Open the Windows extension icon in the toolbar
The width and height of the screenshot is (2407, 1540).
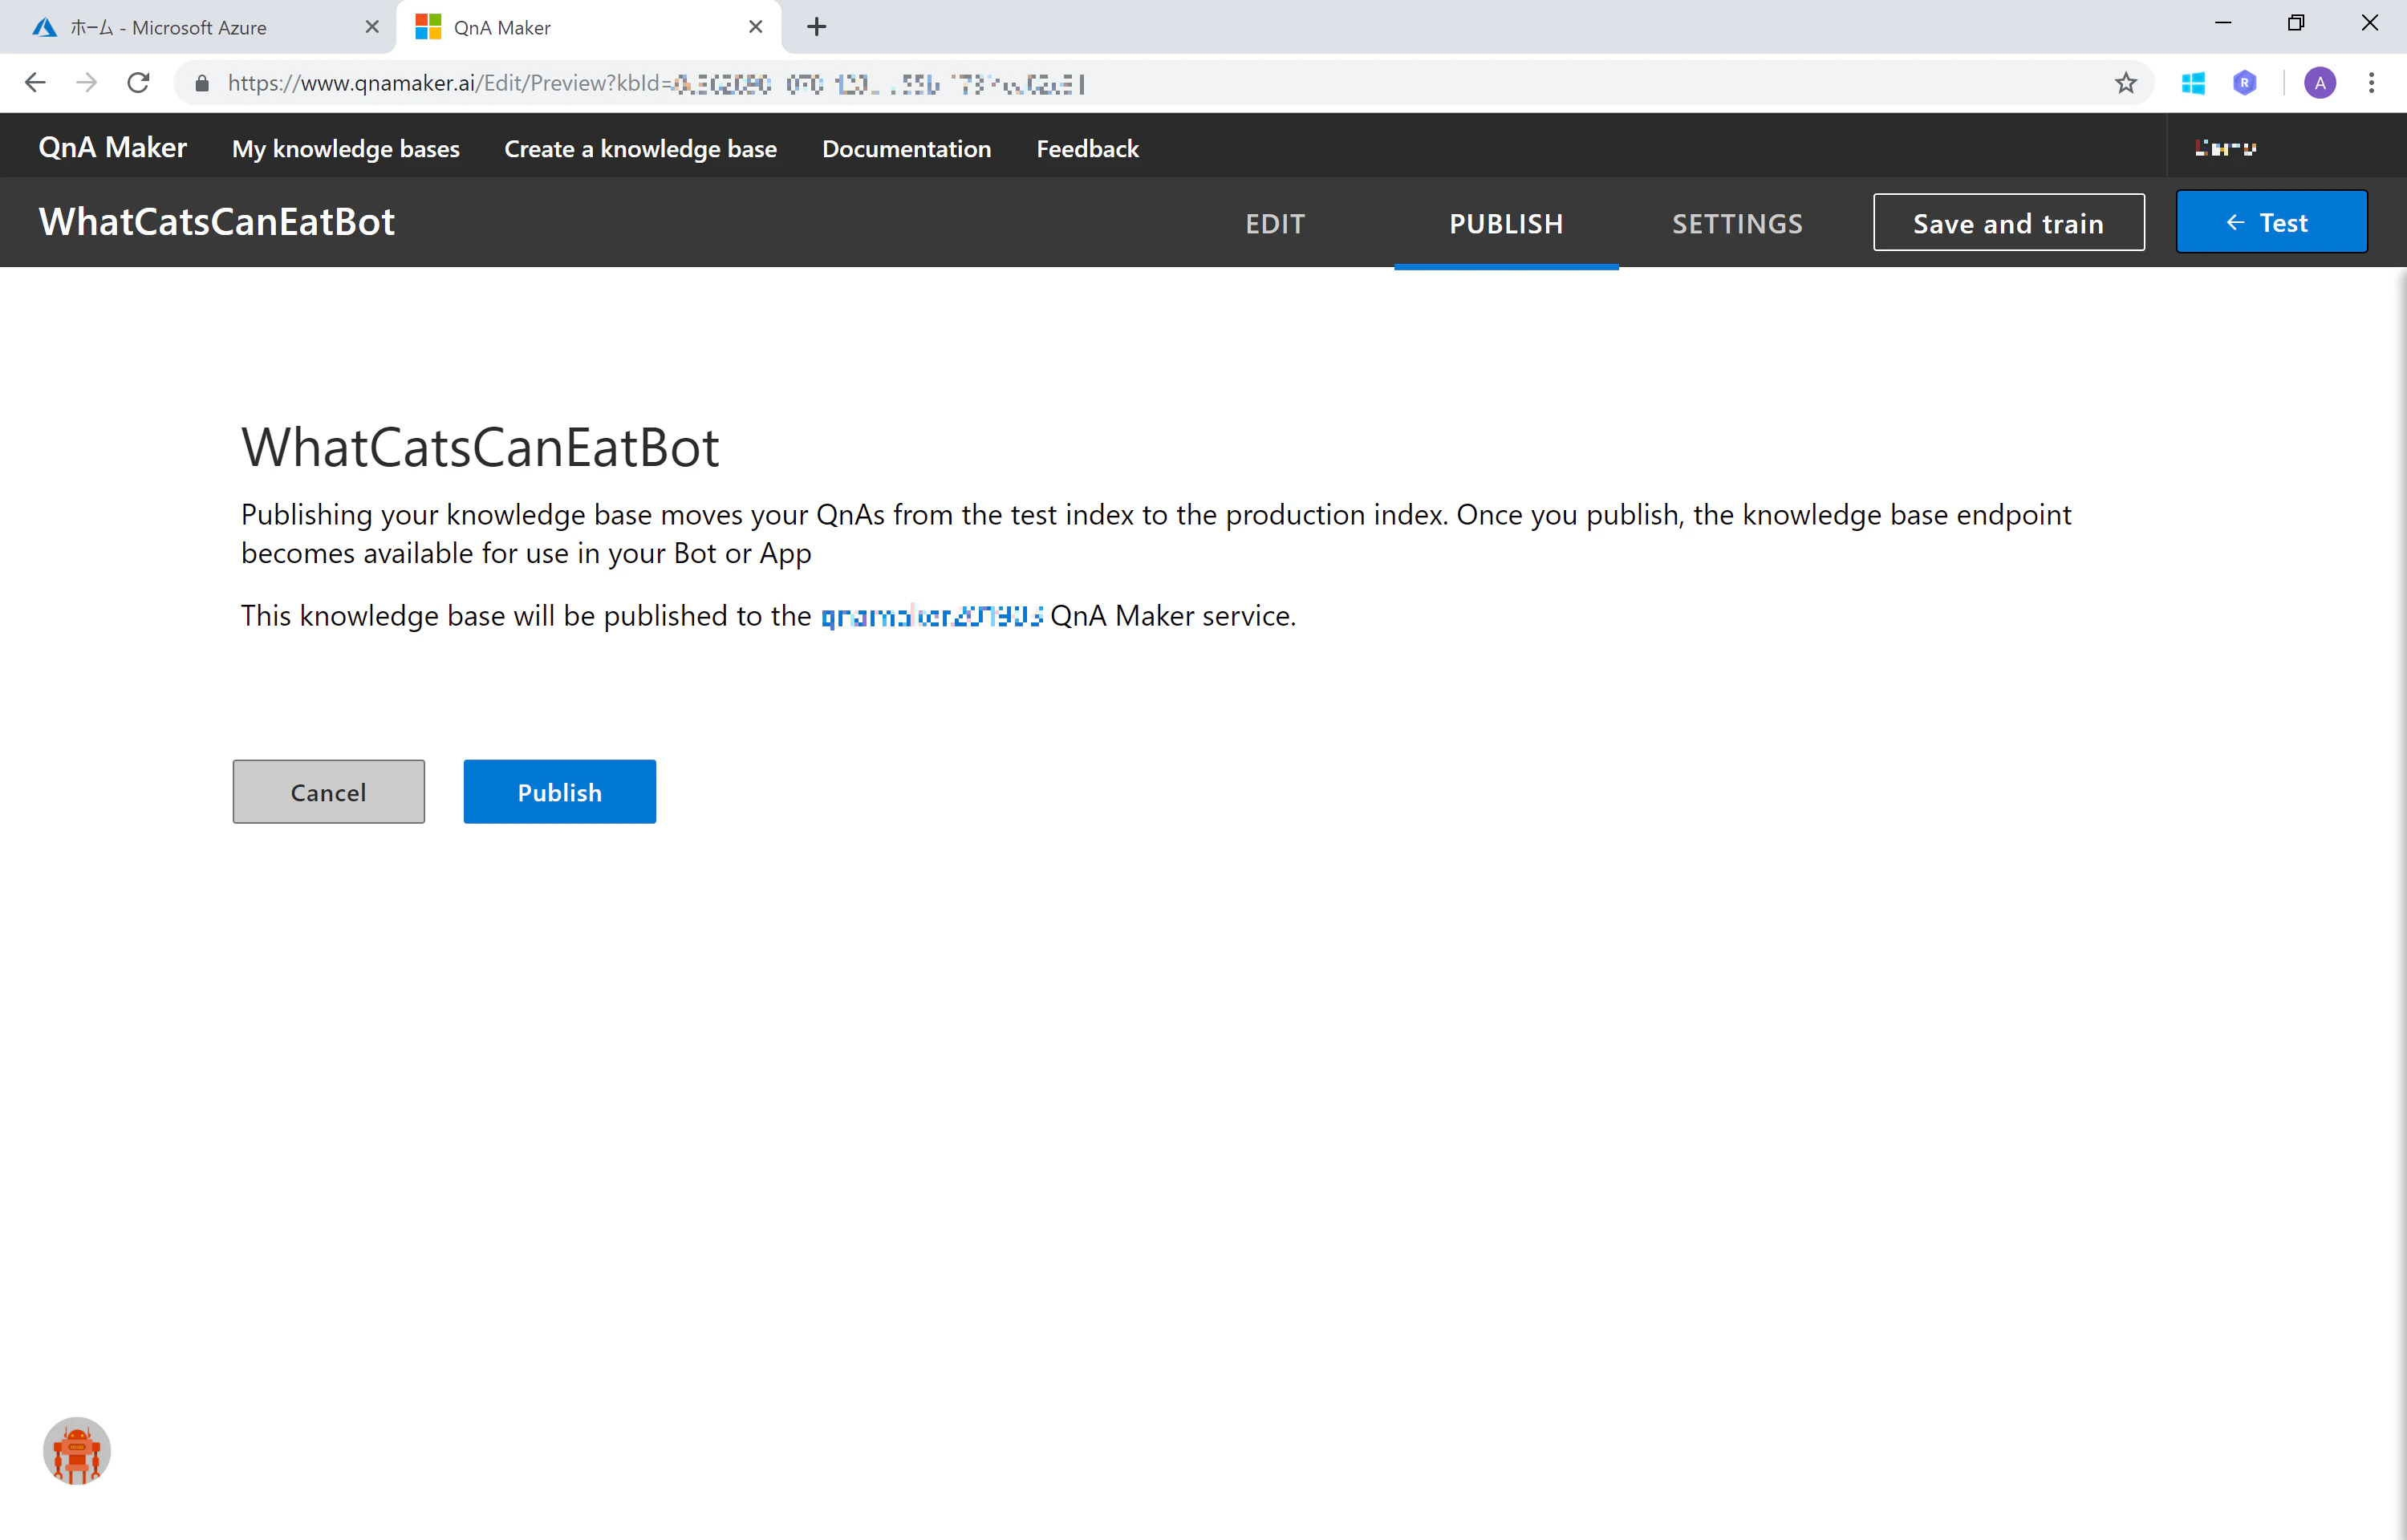pyautogui.click(x=2193, y=83)
